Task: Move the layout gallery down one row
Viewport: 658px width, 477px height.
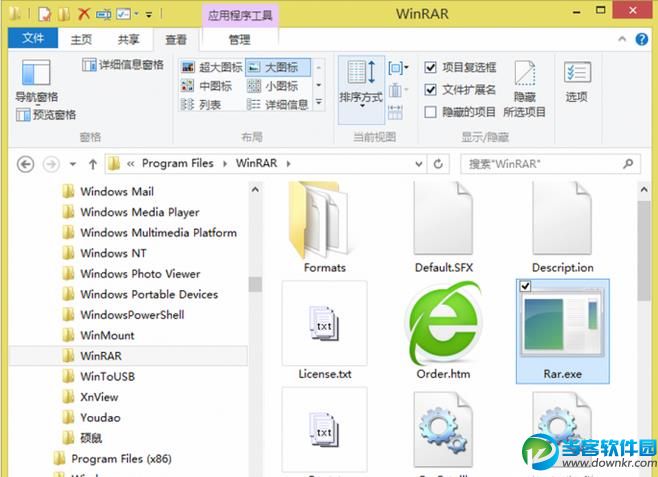Action: point(319,85)
